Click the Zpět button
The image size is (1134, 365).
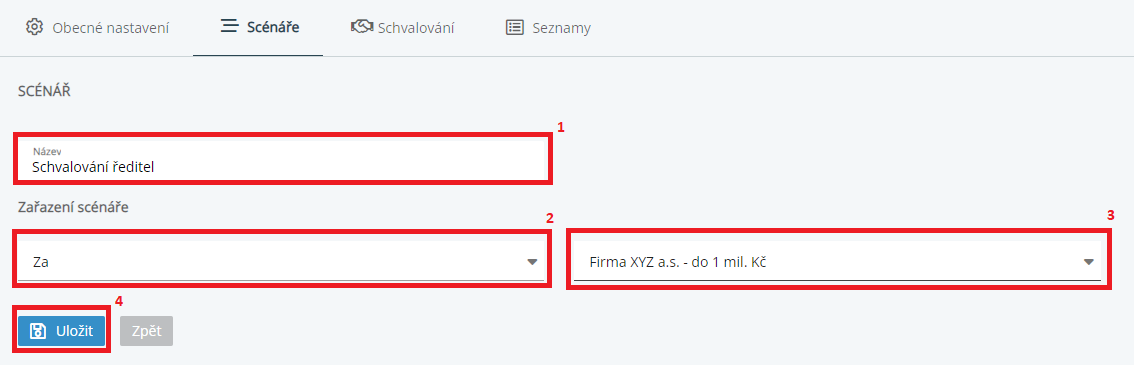(146, 331)
